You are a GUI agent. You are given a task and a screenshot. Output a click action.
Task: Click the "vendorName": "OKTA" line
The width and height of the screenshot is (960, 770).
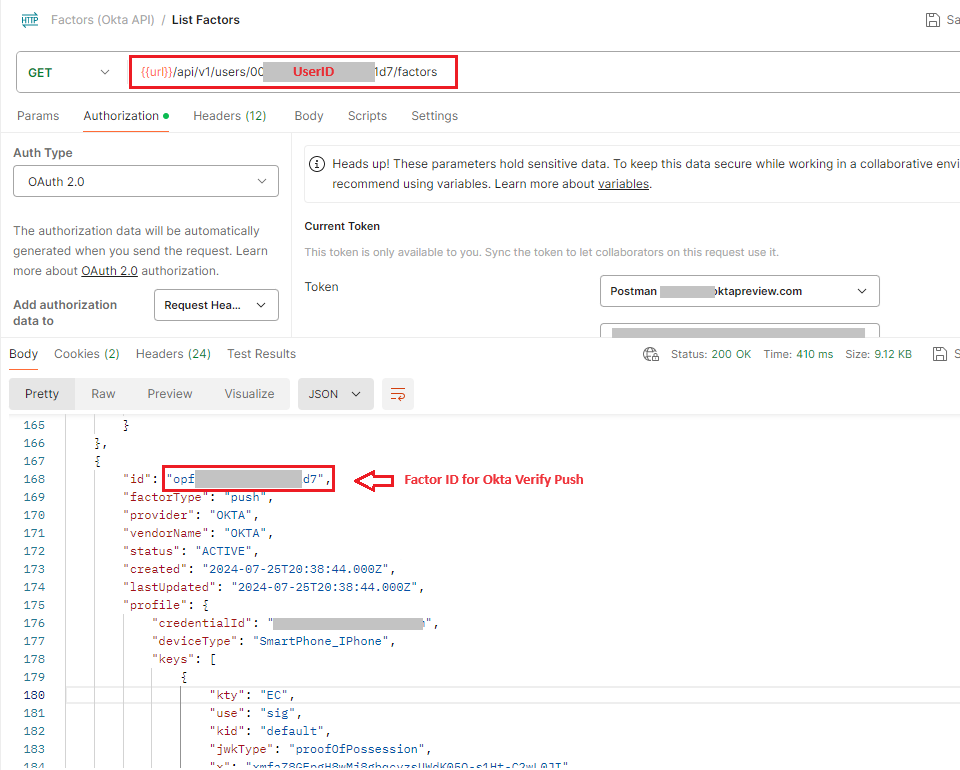pos(198,533)
